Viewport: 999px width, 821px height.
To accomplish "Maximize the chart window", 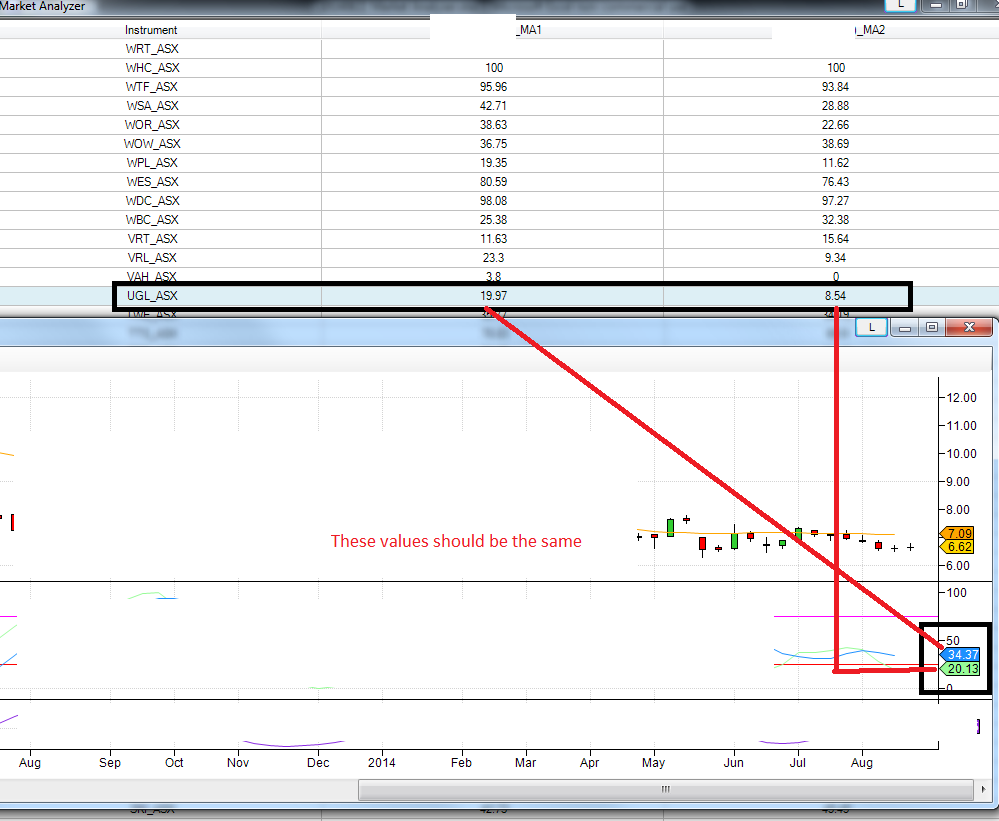I will click(932, 327).
